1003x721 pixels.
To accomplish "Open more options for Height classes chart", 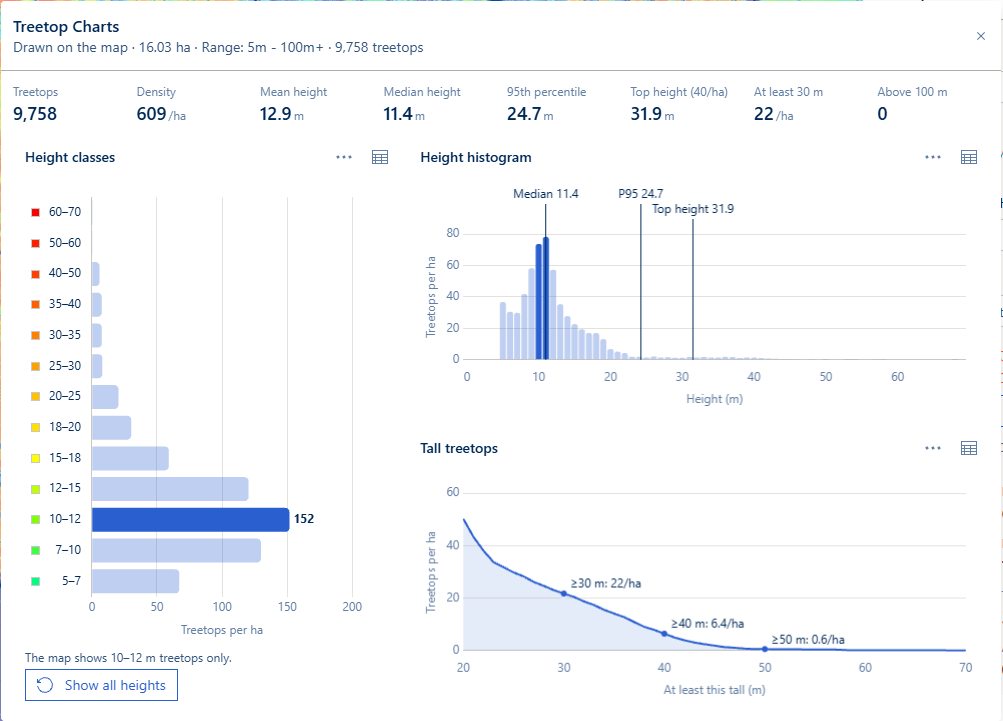I will tap(344, 157).
